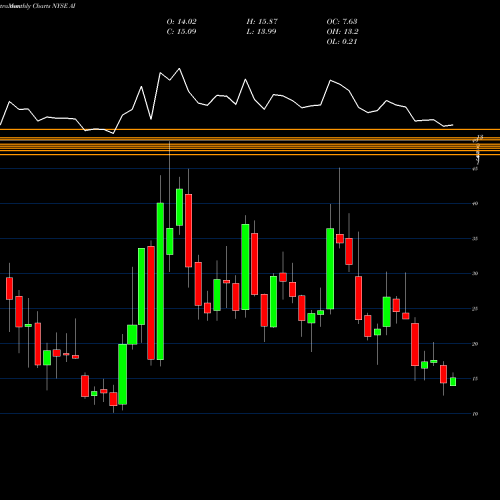The height and width of the screenshot is (500, 500).
Task: Click the low value 'L: 13.99'
Action: click(261, 32)
